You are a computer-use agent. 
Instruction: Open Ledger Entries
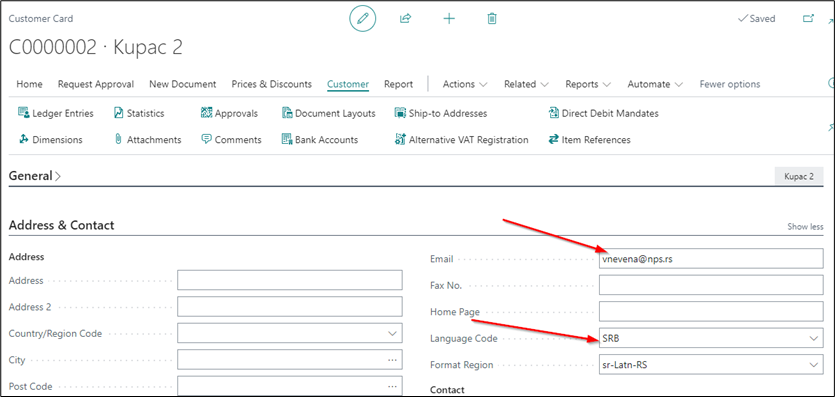pyautogui.click(x=56, y=113)
